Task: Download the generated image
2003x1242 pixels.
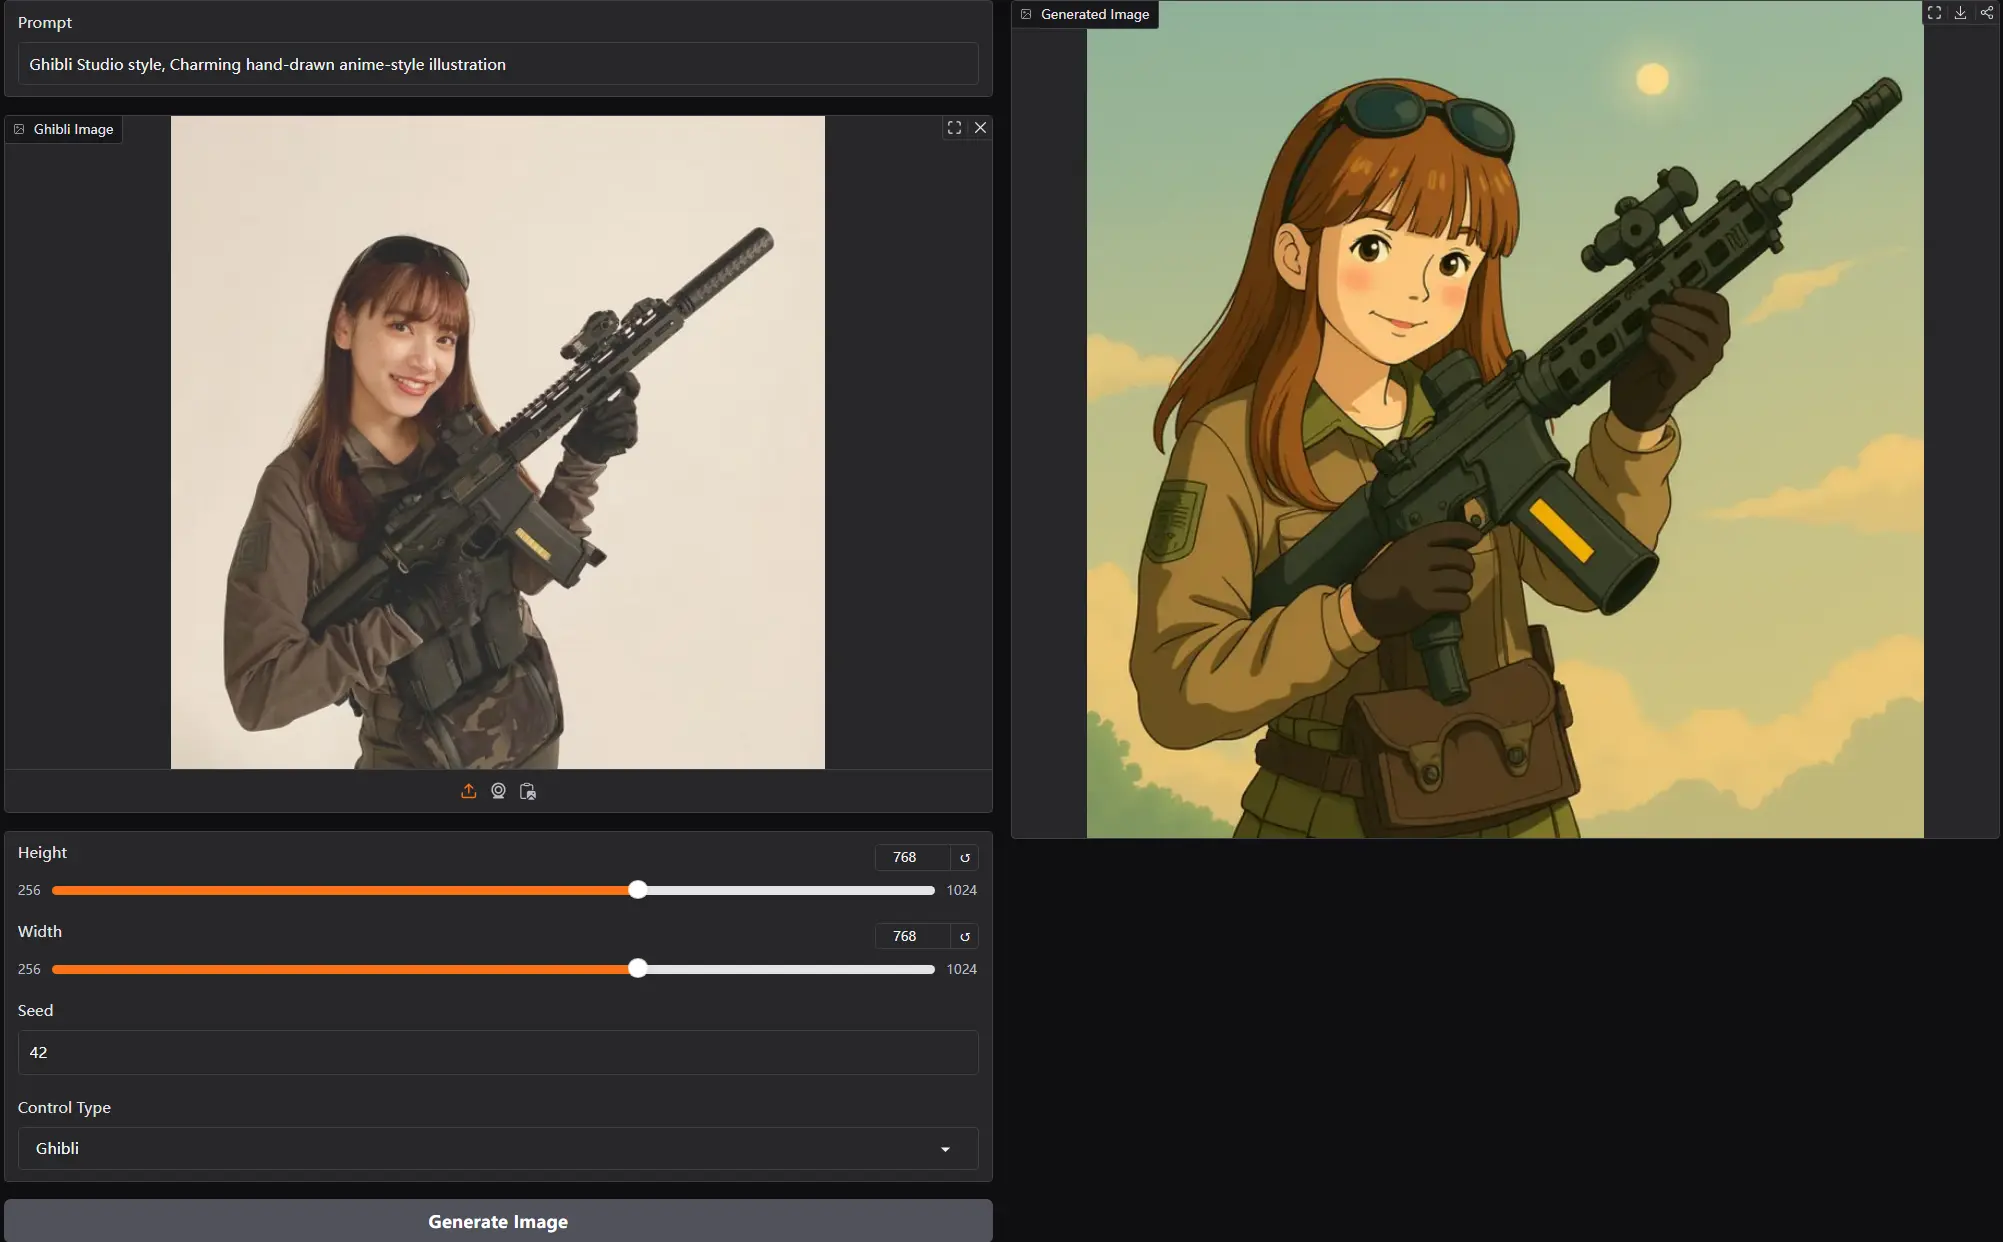Action: [x=1960, y=13]
